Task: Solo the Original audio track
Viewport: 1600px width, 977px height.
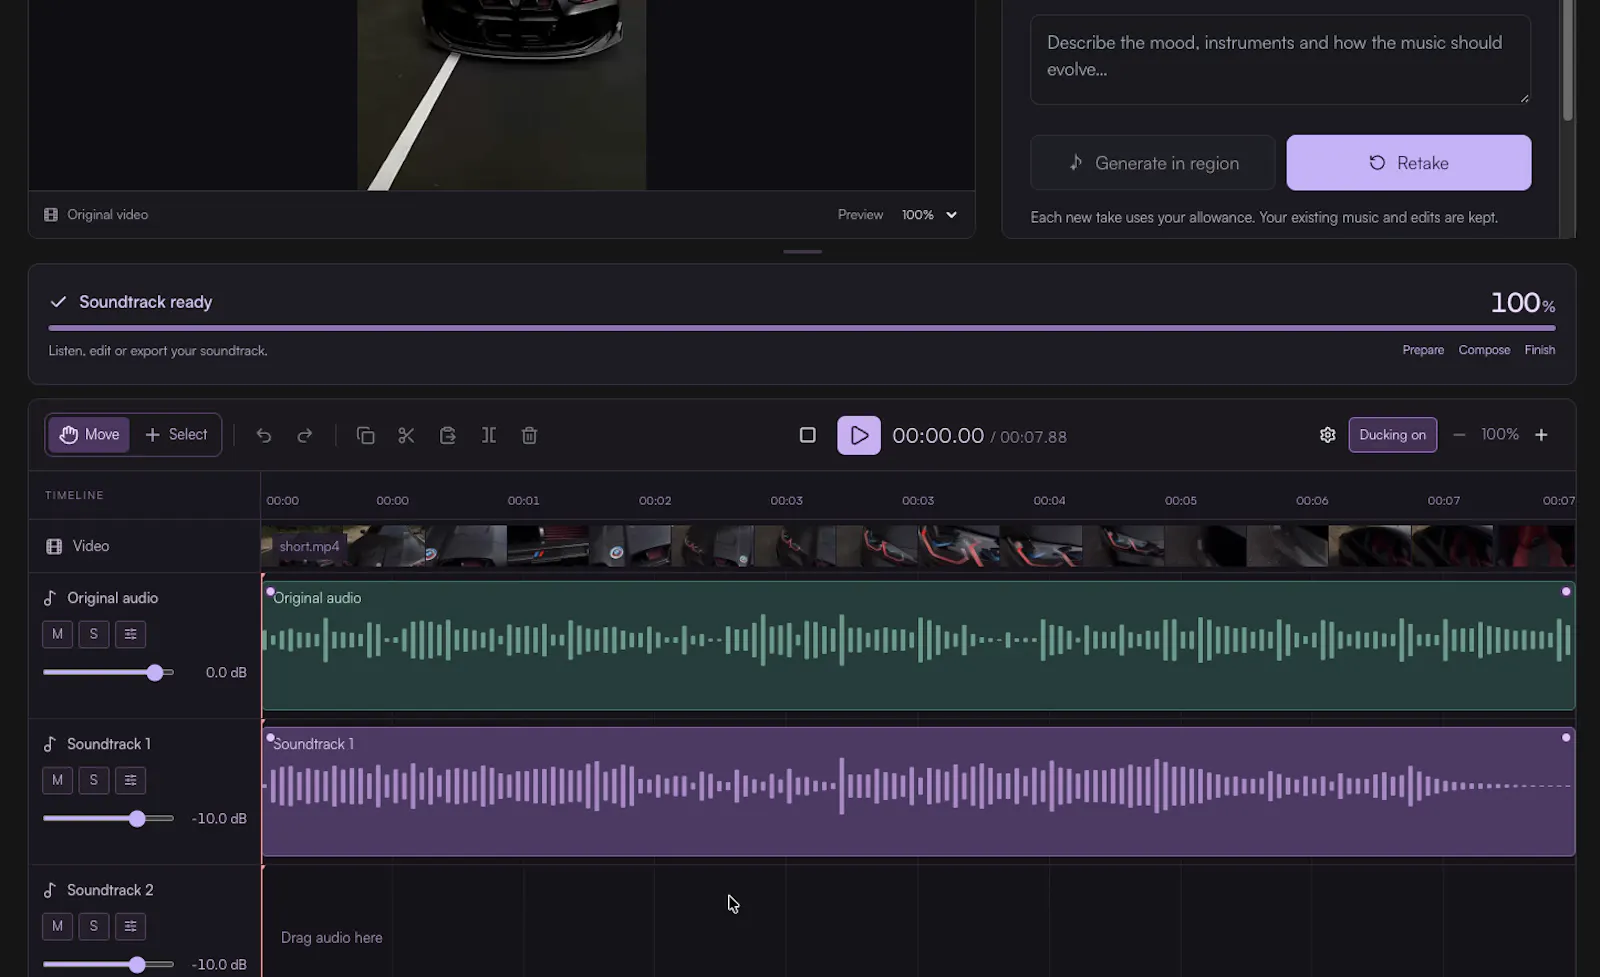Action: (x=94, y=634)
